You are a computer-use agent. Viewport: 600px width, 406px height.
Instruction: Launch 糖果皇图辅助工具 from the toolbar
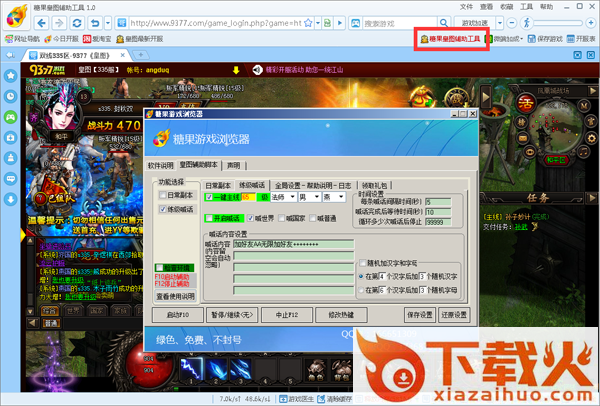pyautogui.click(x=450, y=39)
